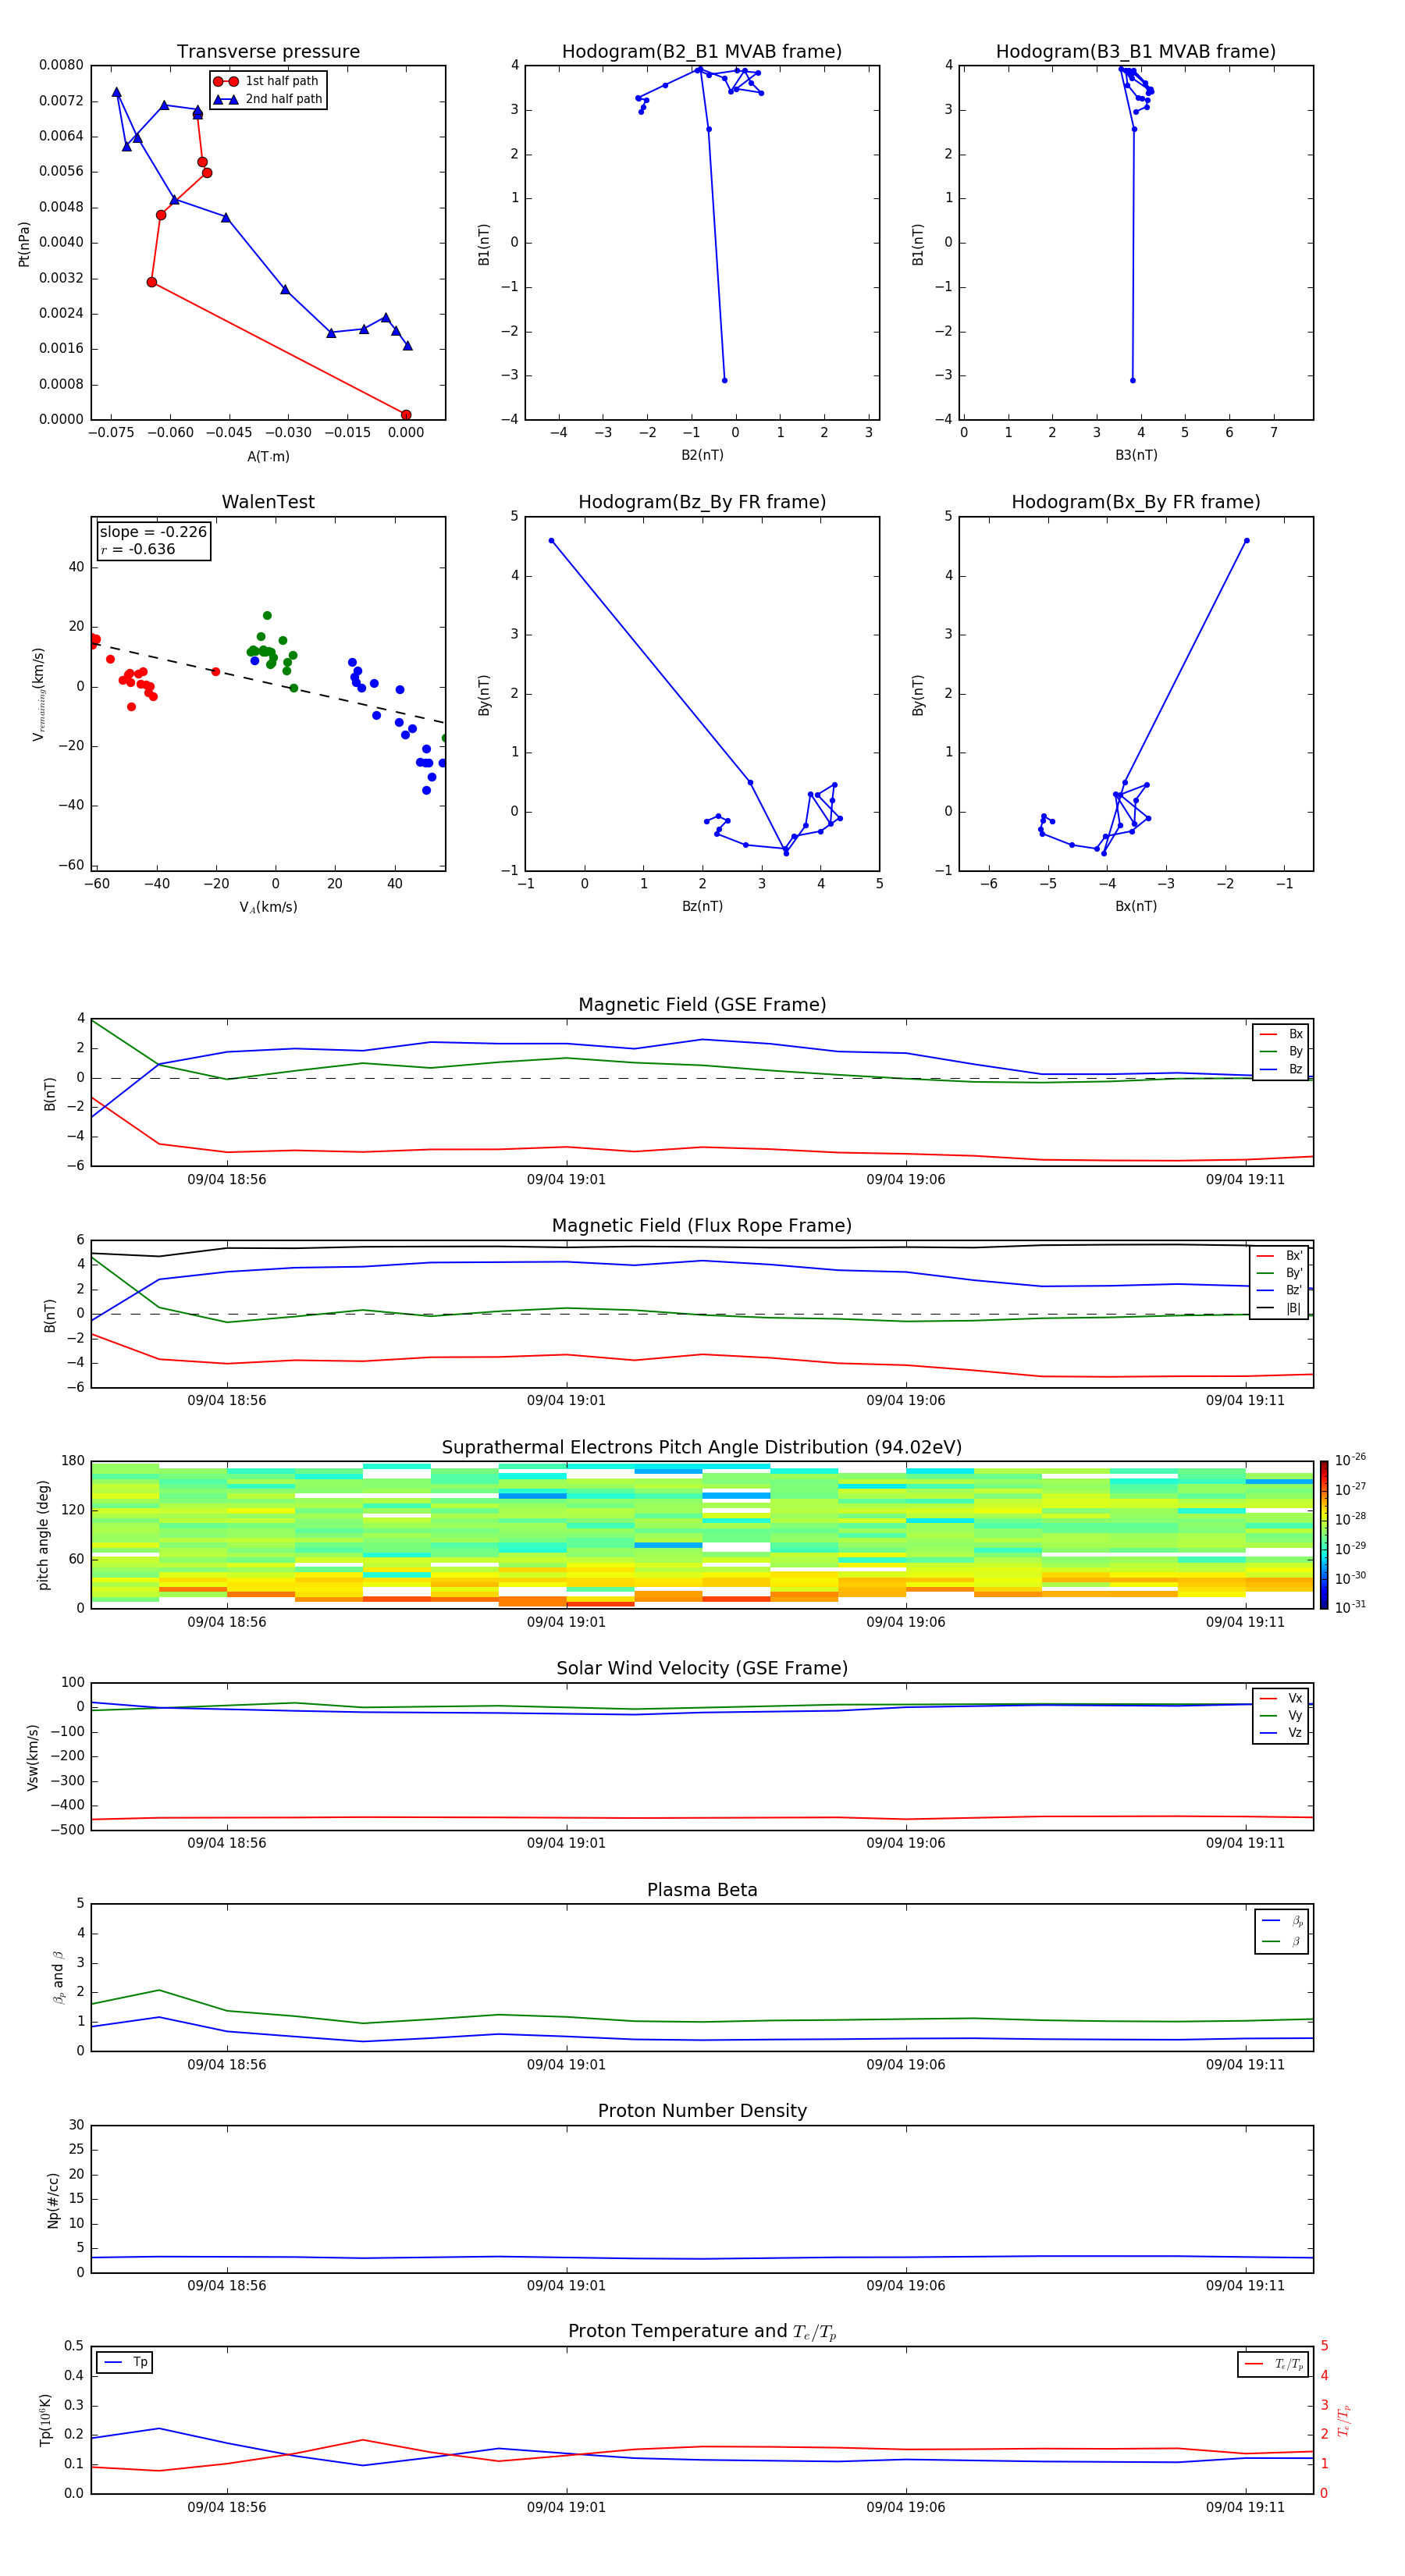This screenshot has height=2576, width=1405.
Task: Click the "r = -0.636" annotation
Action: click(x=138, y=549)
